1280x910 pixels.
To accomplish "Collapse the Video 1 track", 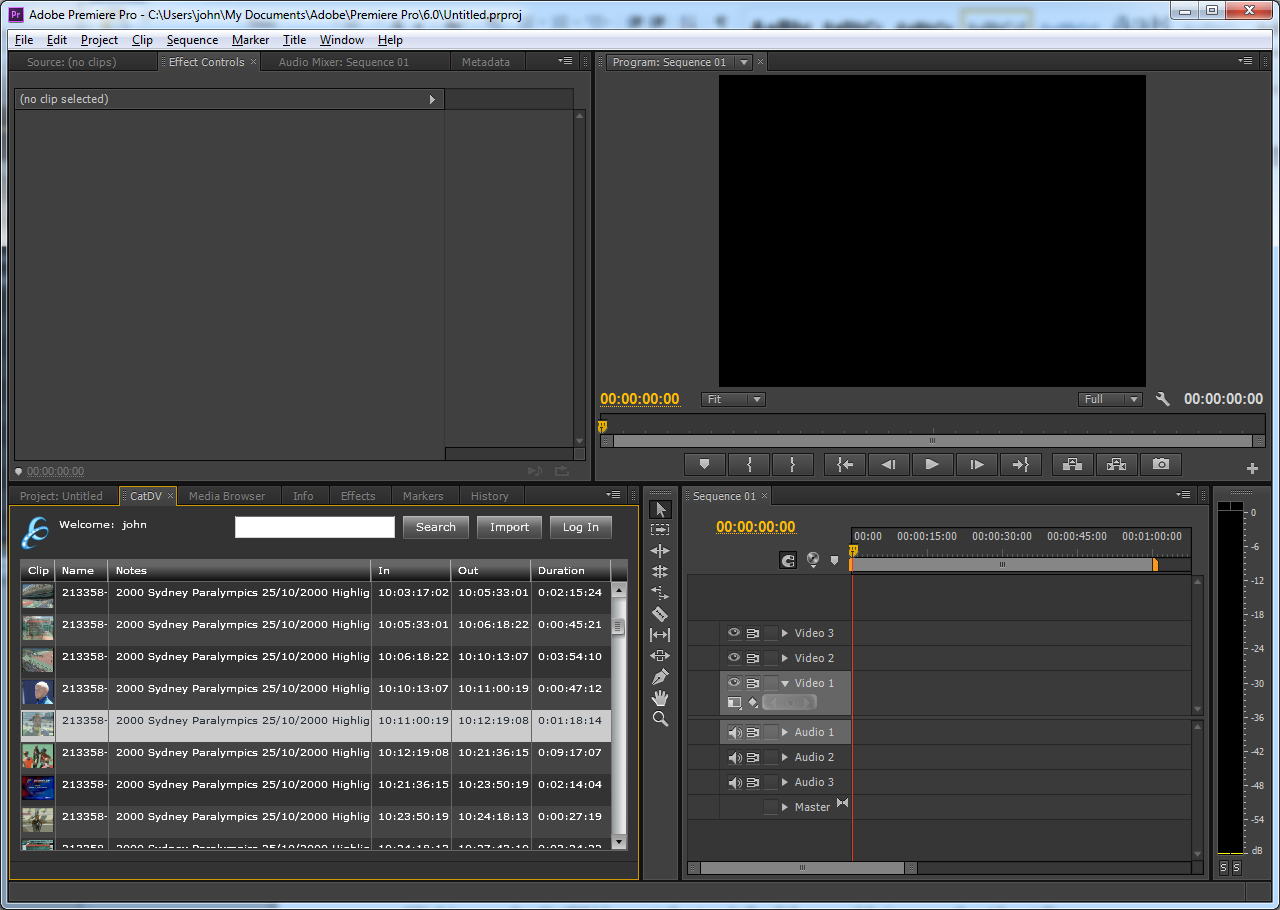I will (x=785, y=683).
